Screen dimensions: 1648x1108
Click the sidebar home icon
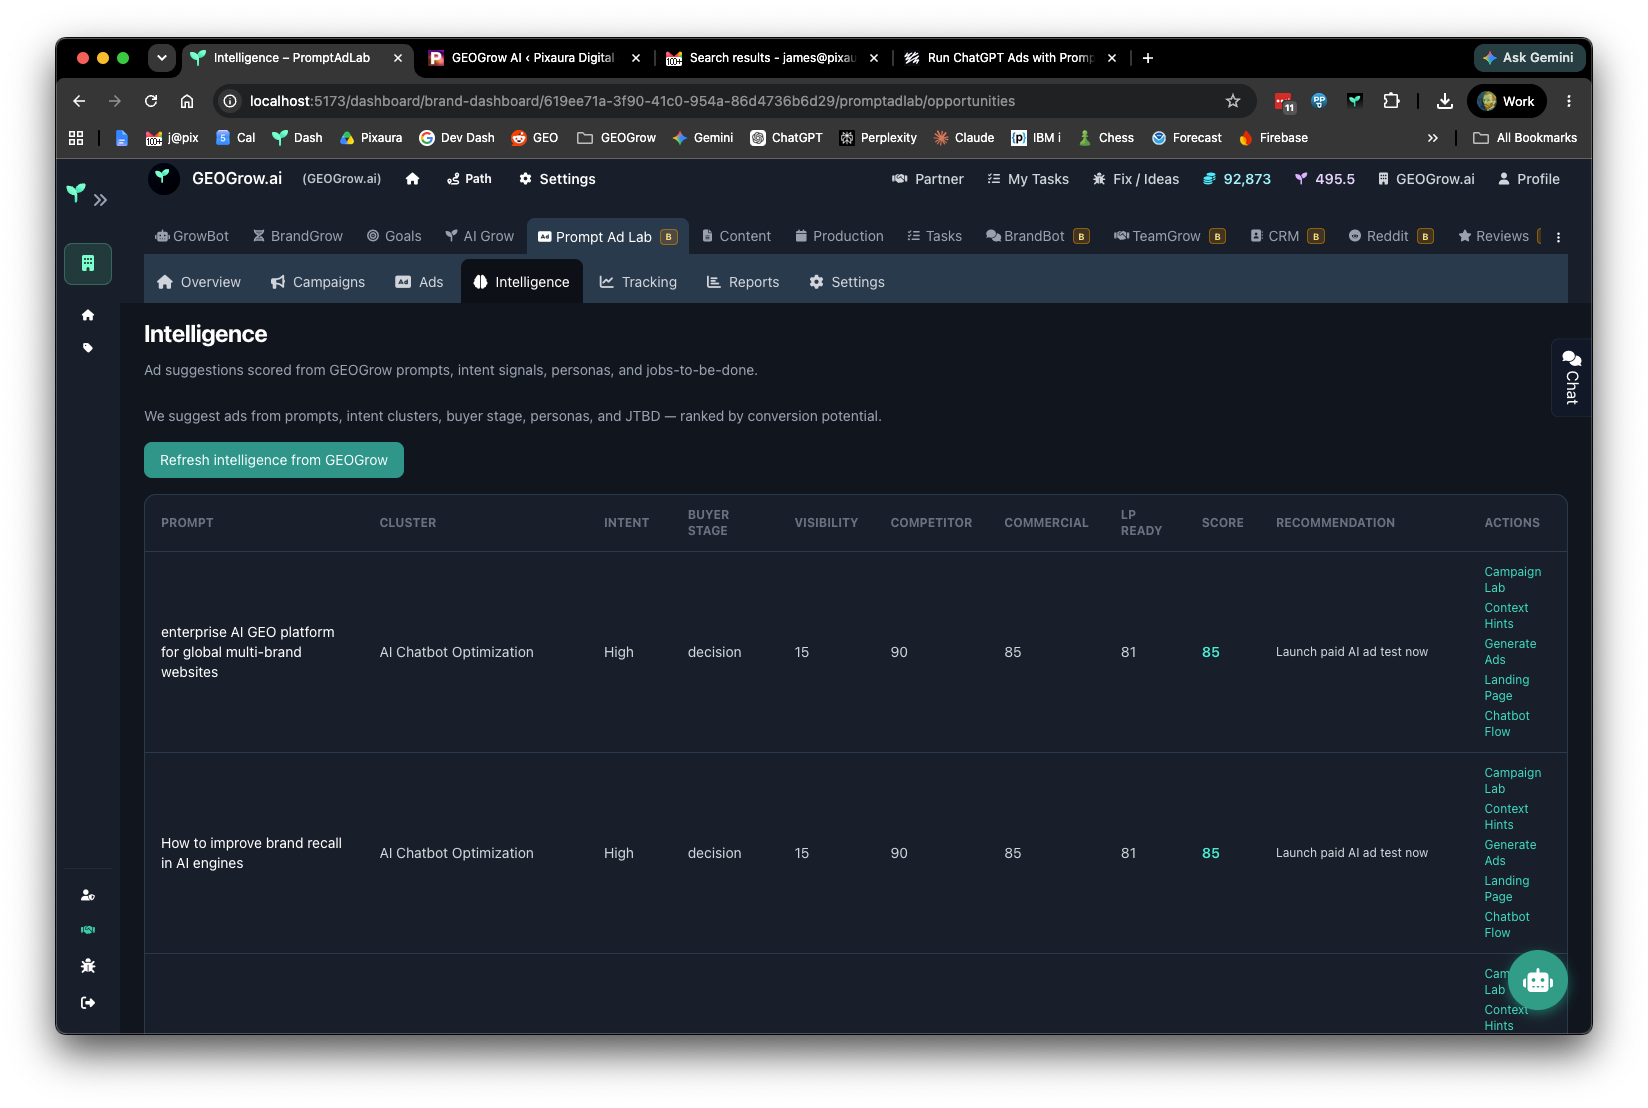tap(88, 315)
